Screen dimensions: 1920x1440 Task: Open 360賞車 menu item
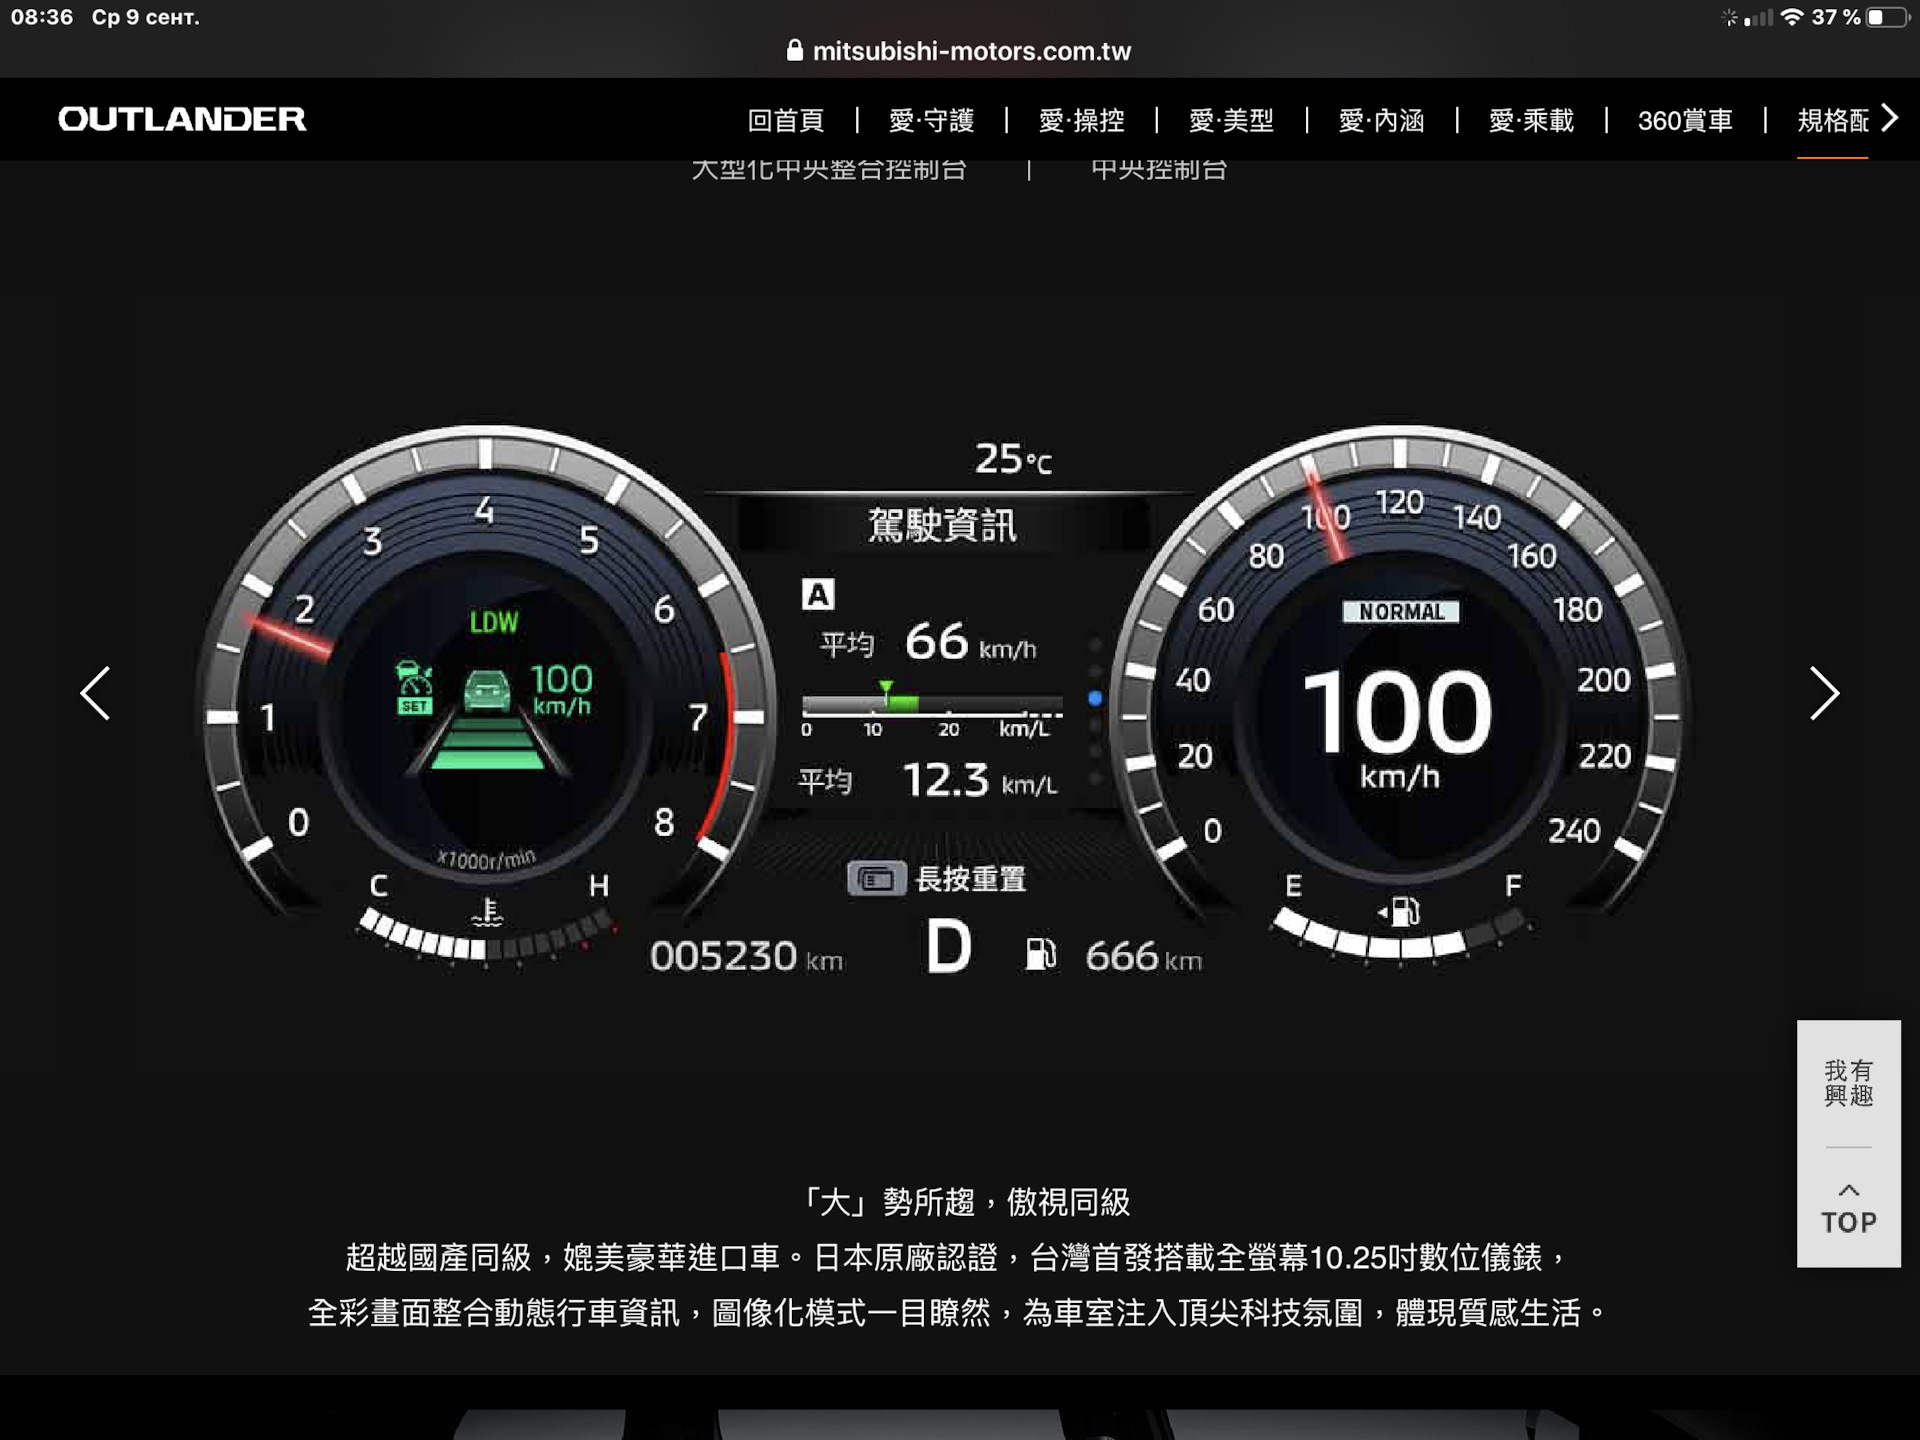click(x=1685, y=121)
